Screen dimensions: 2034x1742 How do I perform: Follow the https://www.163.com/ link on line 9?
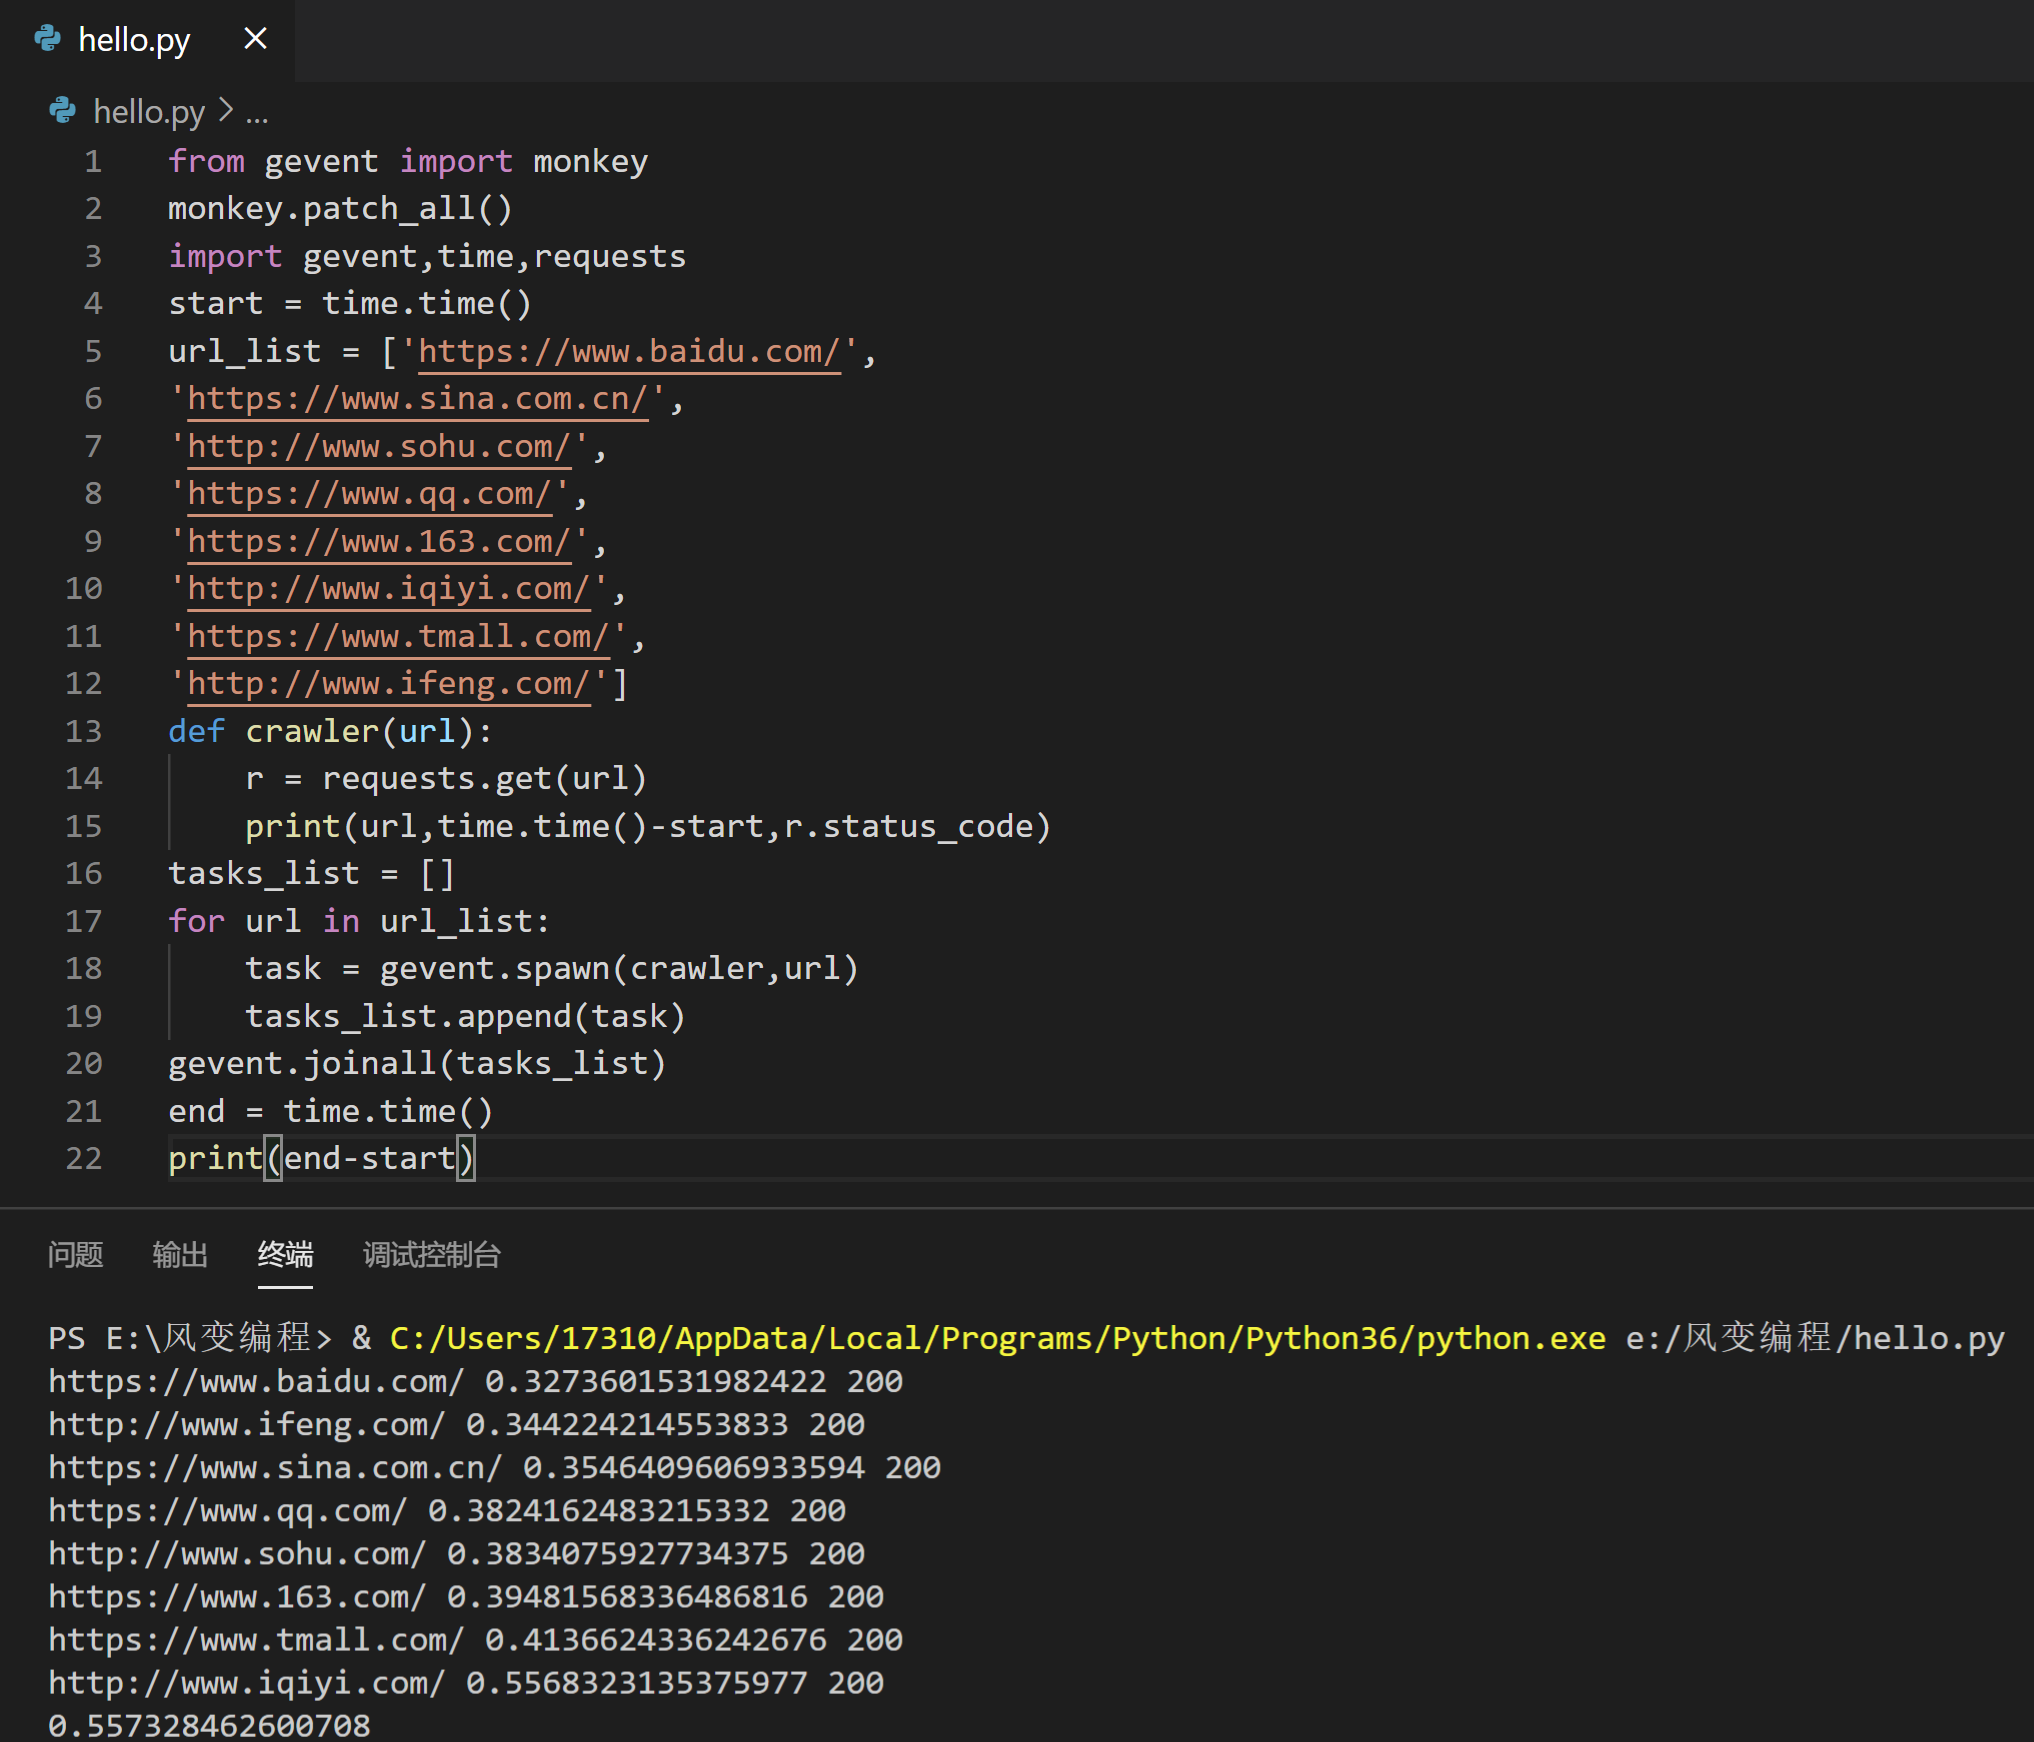click(x=379, y=542)
